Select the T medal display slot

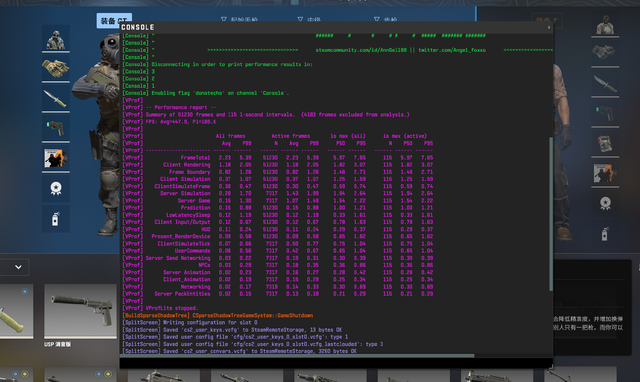(605, 203)
